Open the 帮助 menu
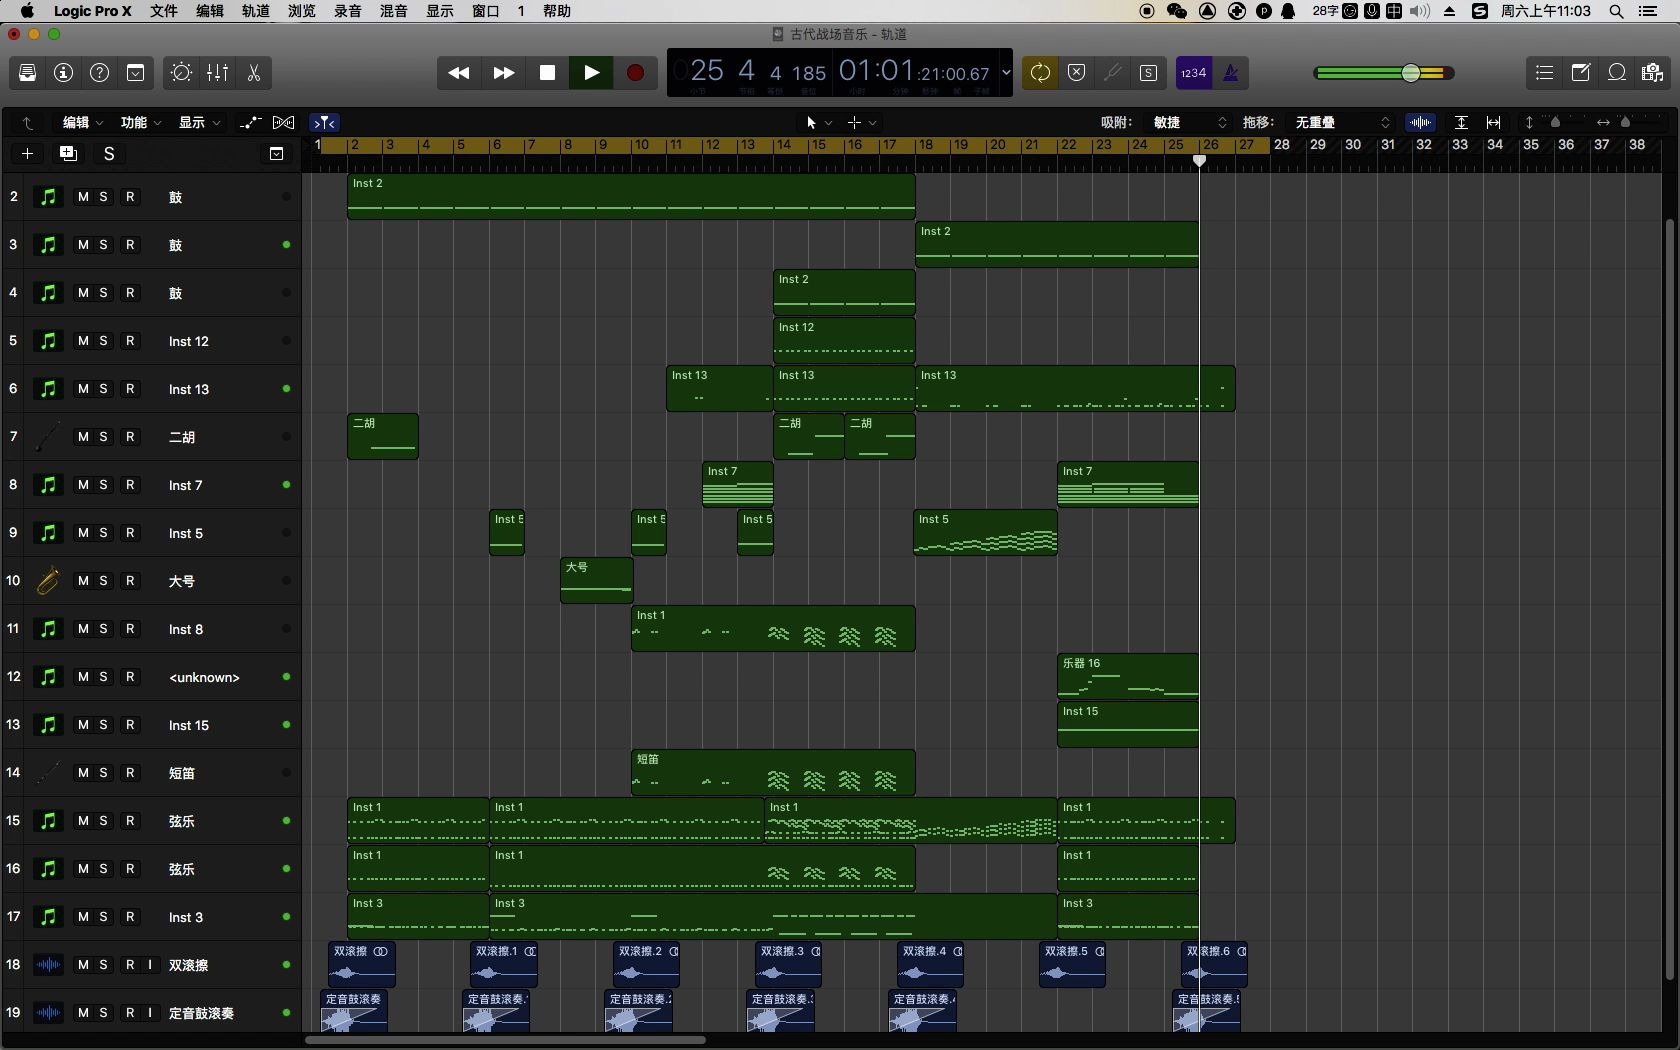The image size is (1680, 1050). tap(557, 11)
